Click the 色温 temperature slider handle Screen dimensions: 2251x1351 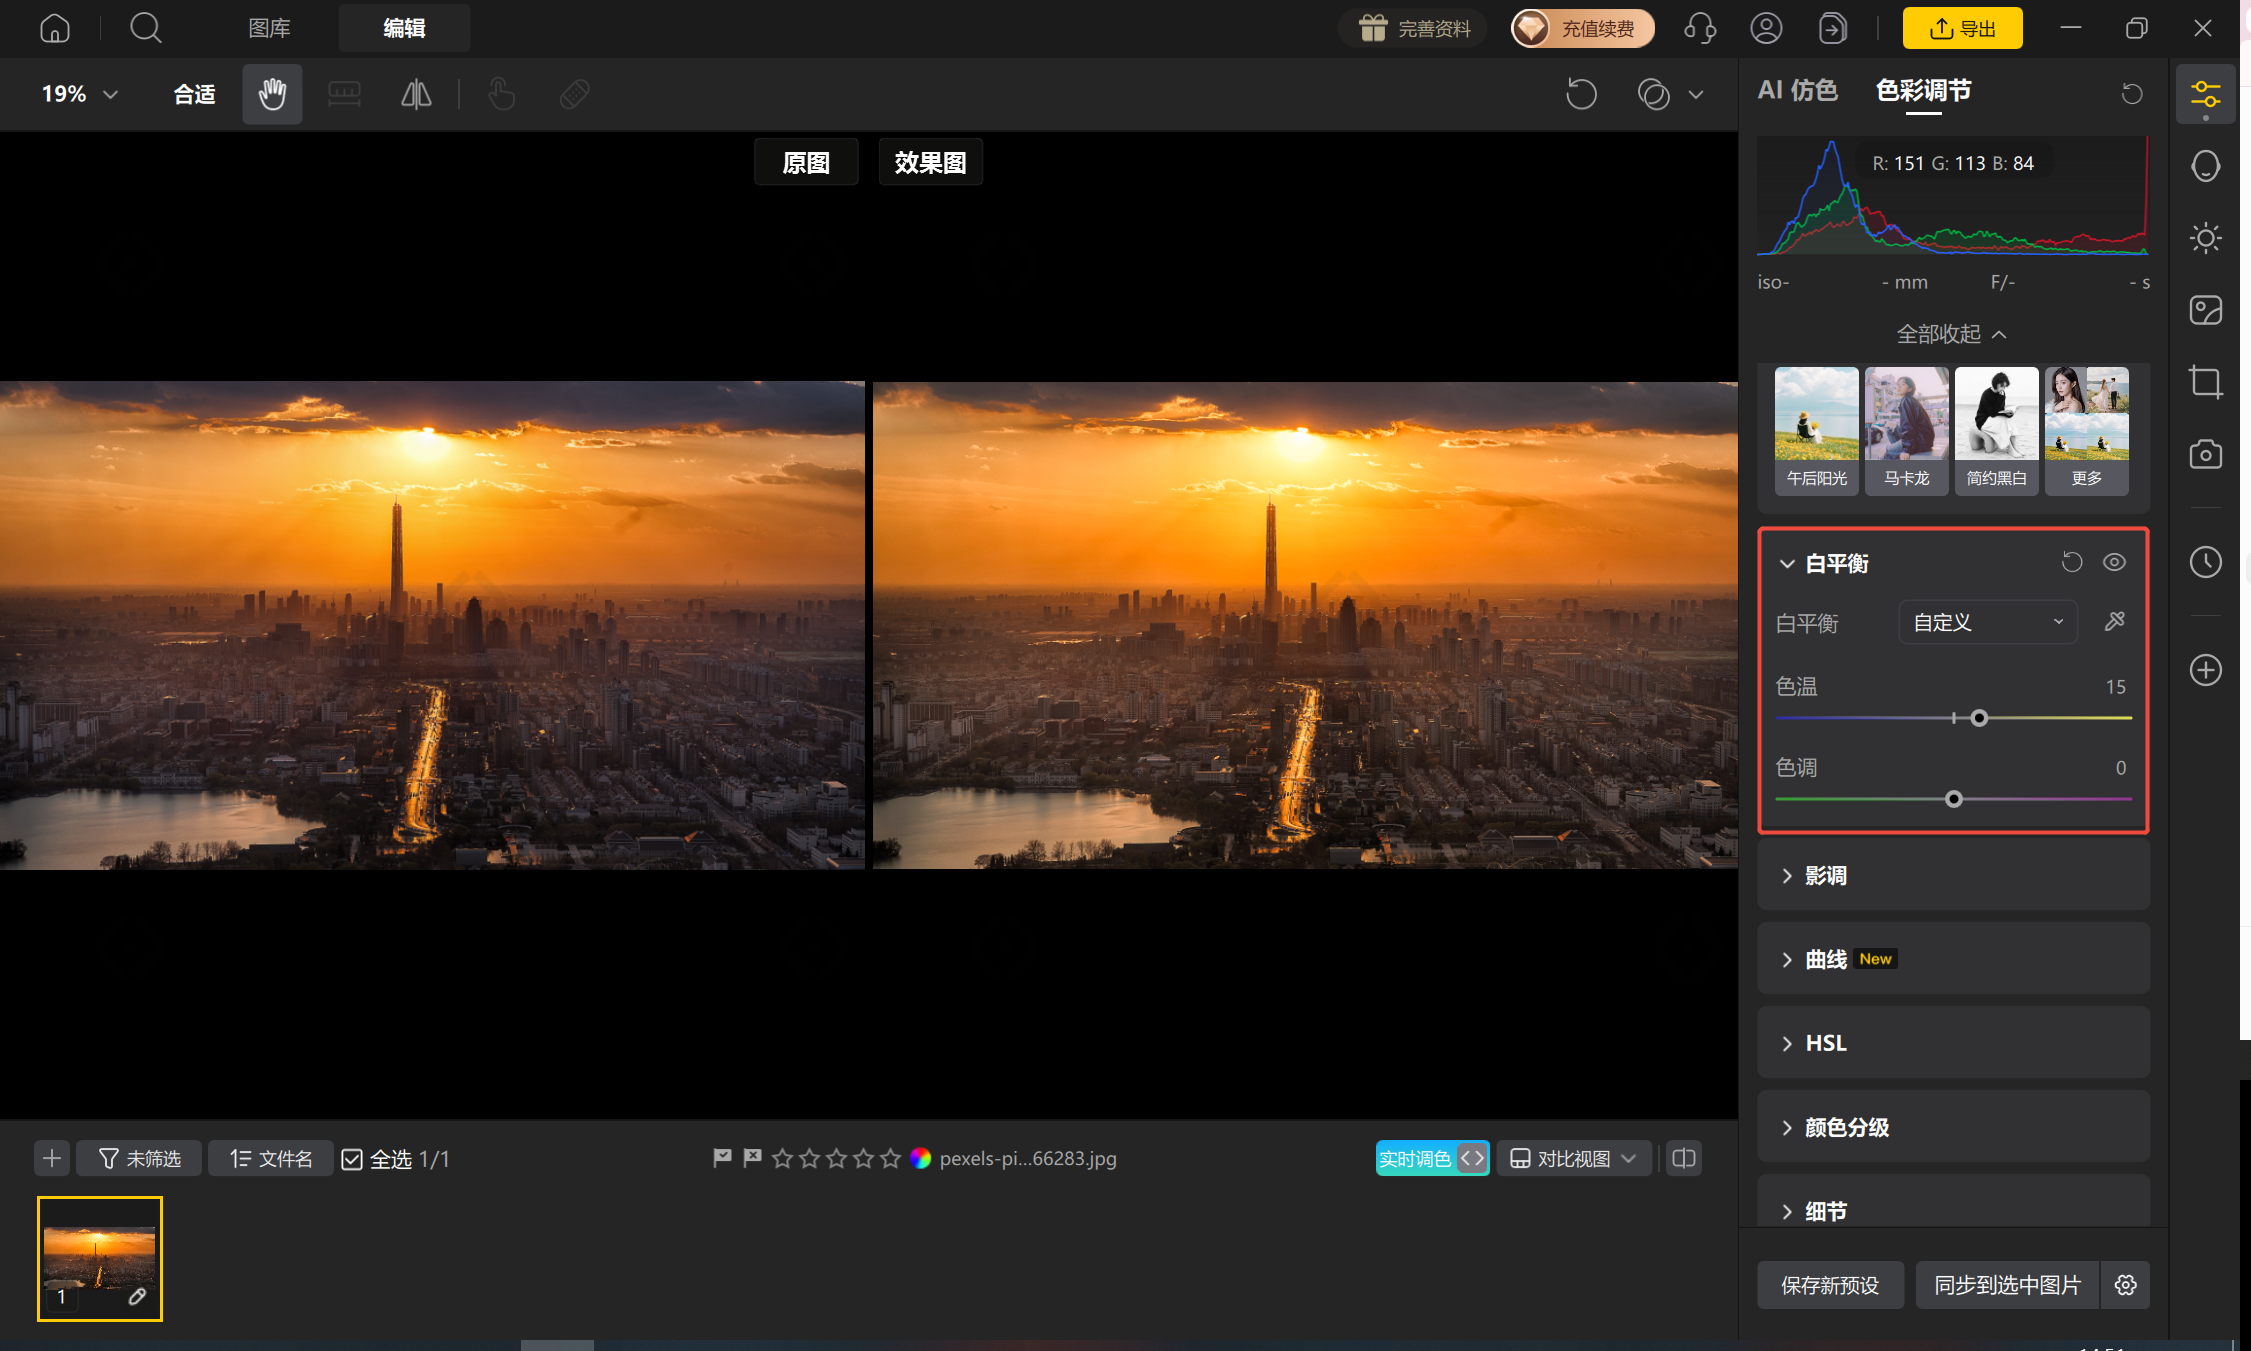[1979, 718]
